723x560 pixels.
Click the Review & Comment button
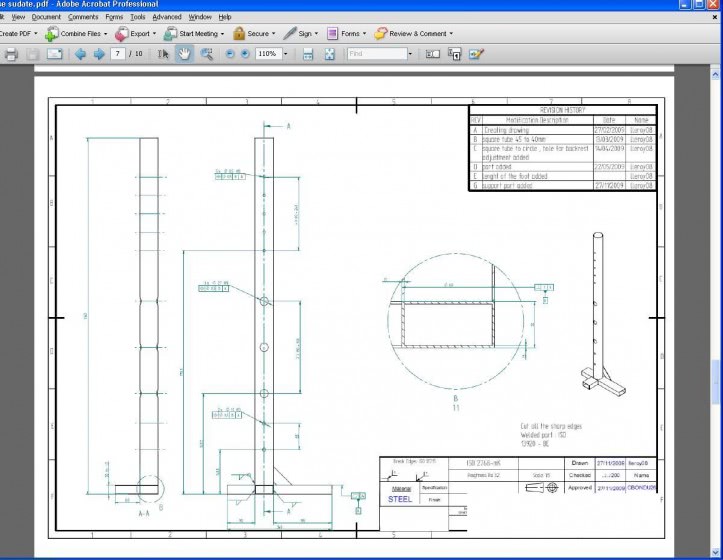(413, 33)
